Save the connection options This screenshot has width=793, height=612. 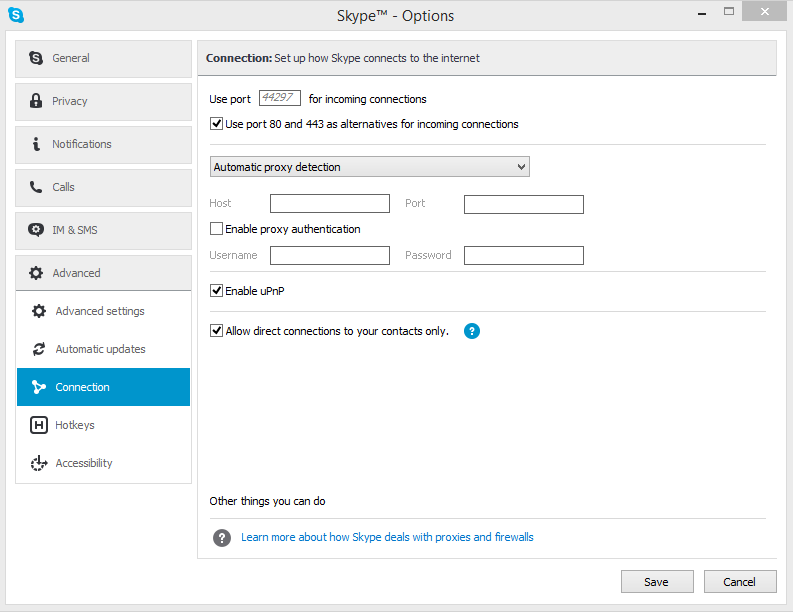(657, 582)
